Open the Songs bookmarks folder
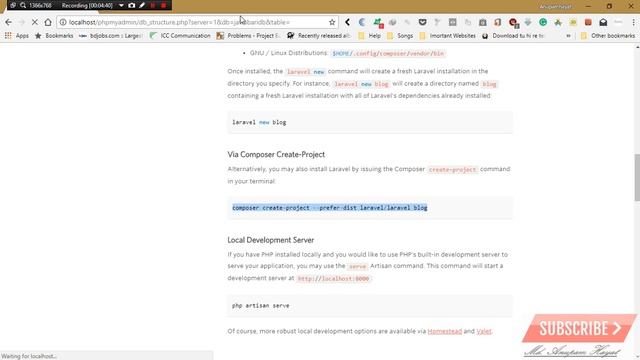The image size is (640, 360). click(400, 36)
